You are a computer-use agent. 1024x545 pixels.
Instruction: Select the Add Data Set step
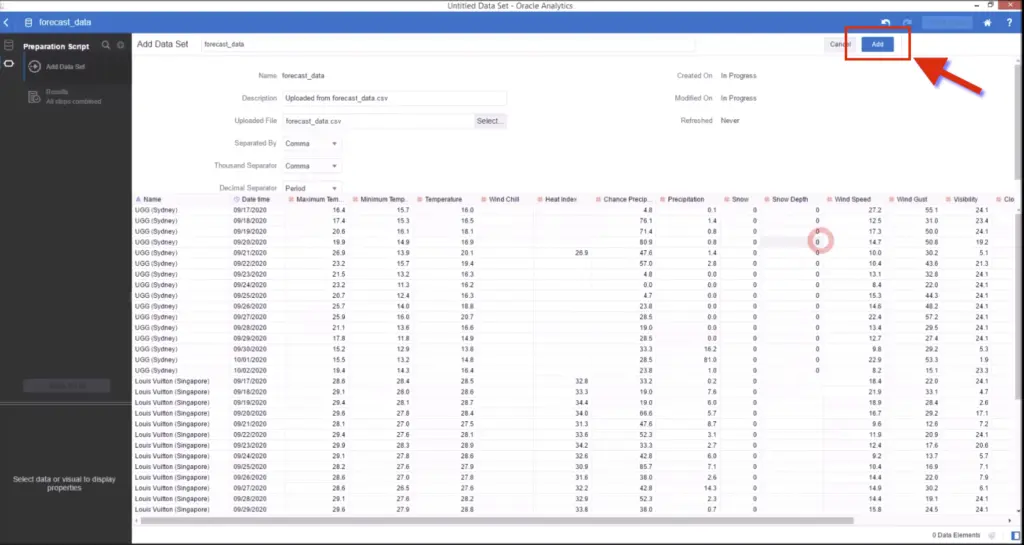[x=66, y=67]
